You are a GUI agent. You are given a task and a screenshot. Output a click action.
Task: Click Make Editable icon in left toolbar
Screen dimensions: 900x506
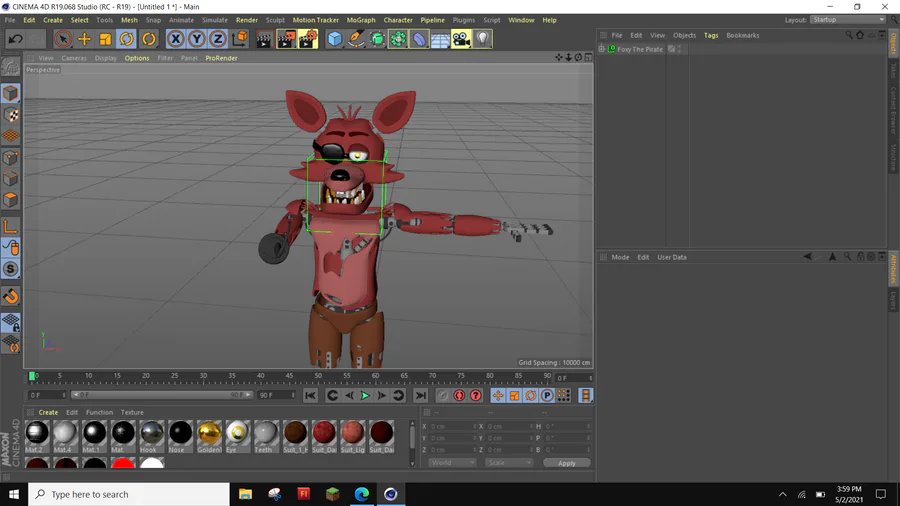point(10,68)
